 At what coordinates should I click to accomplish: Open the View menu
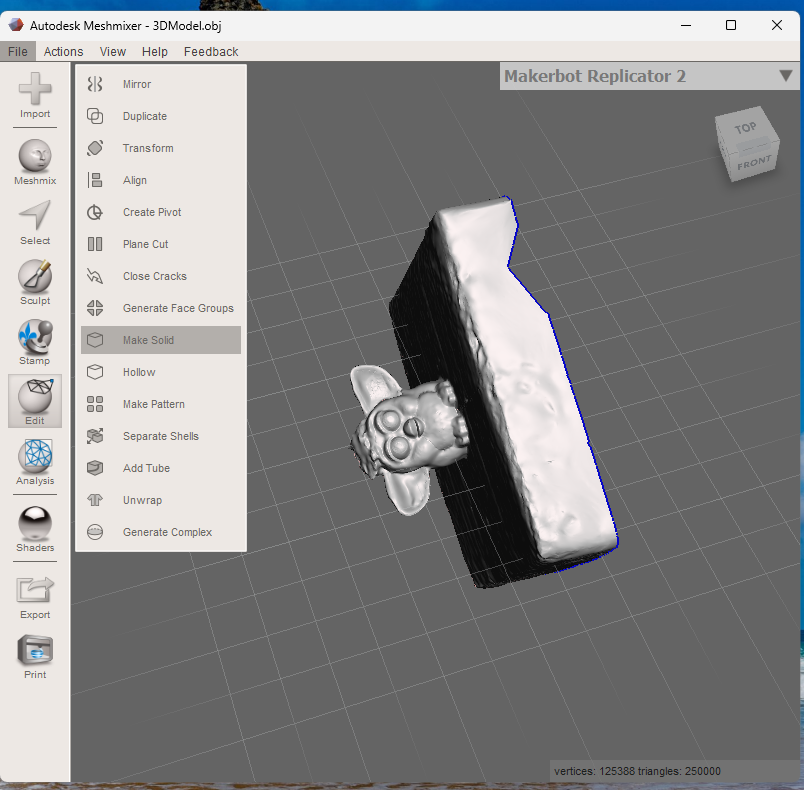pos(113,52)
